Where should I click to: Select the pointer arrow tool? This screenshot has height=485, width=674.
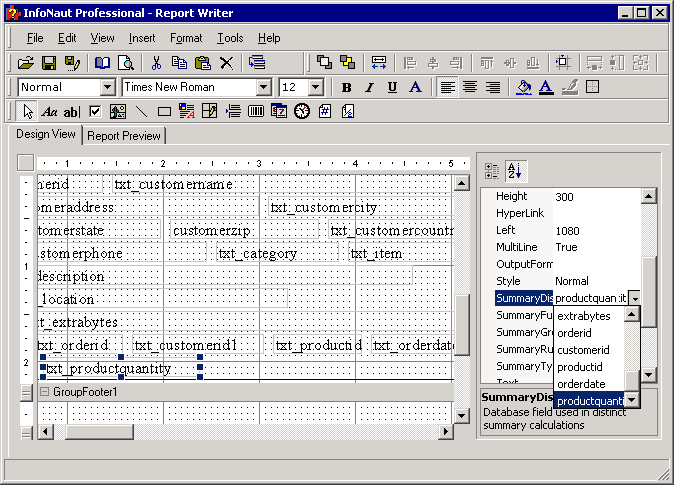tap(28, 112)
